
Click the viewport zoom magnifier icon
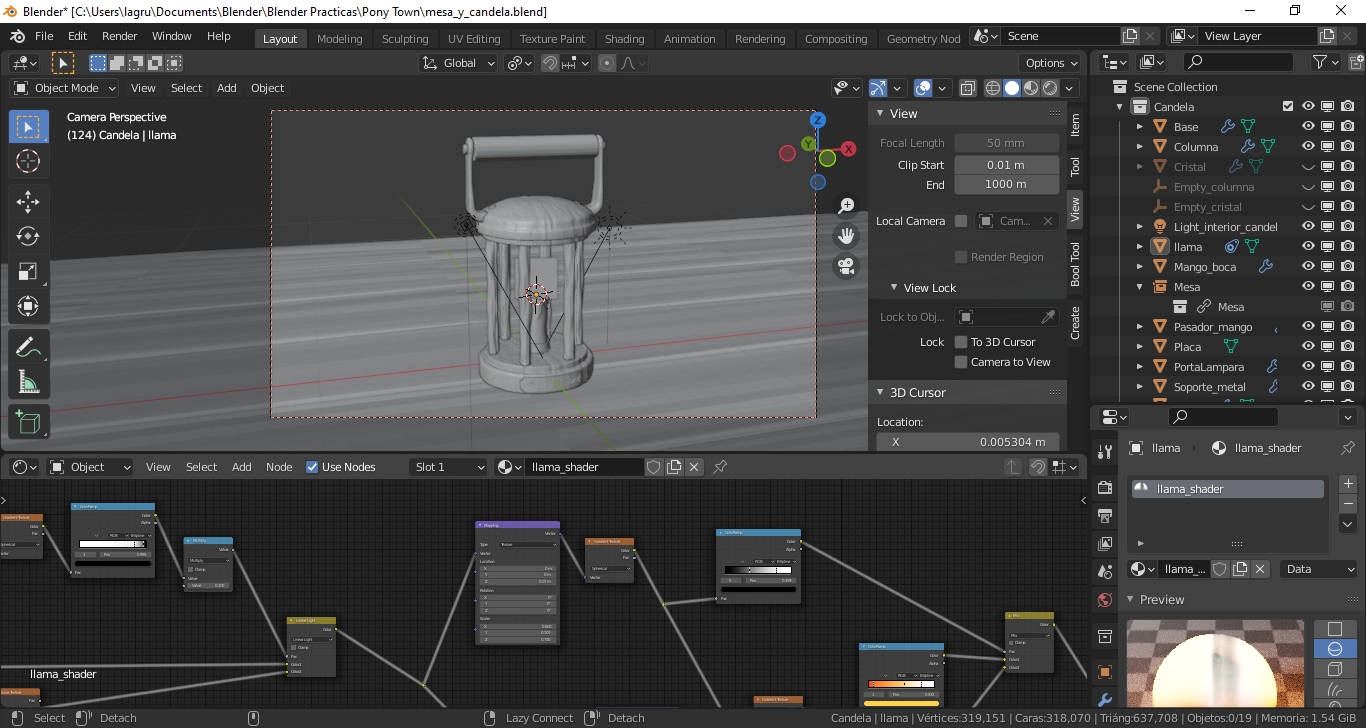(846, 206)
